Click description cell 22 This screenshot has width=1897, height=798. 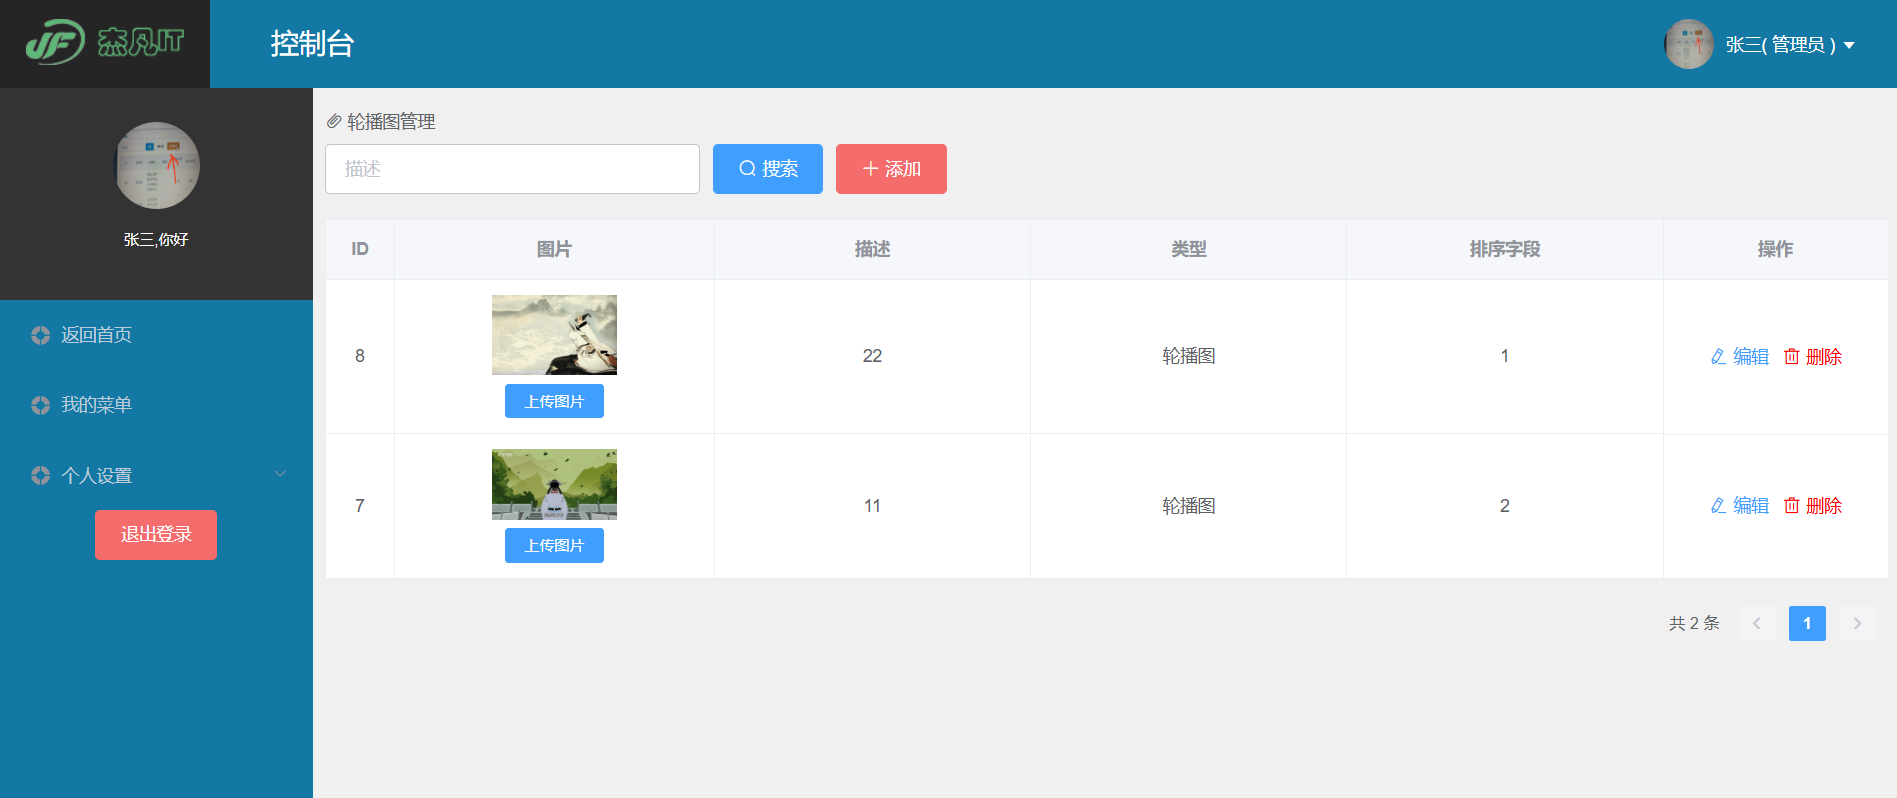pos(872,356)
